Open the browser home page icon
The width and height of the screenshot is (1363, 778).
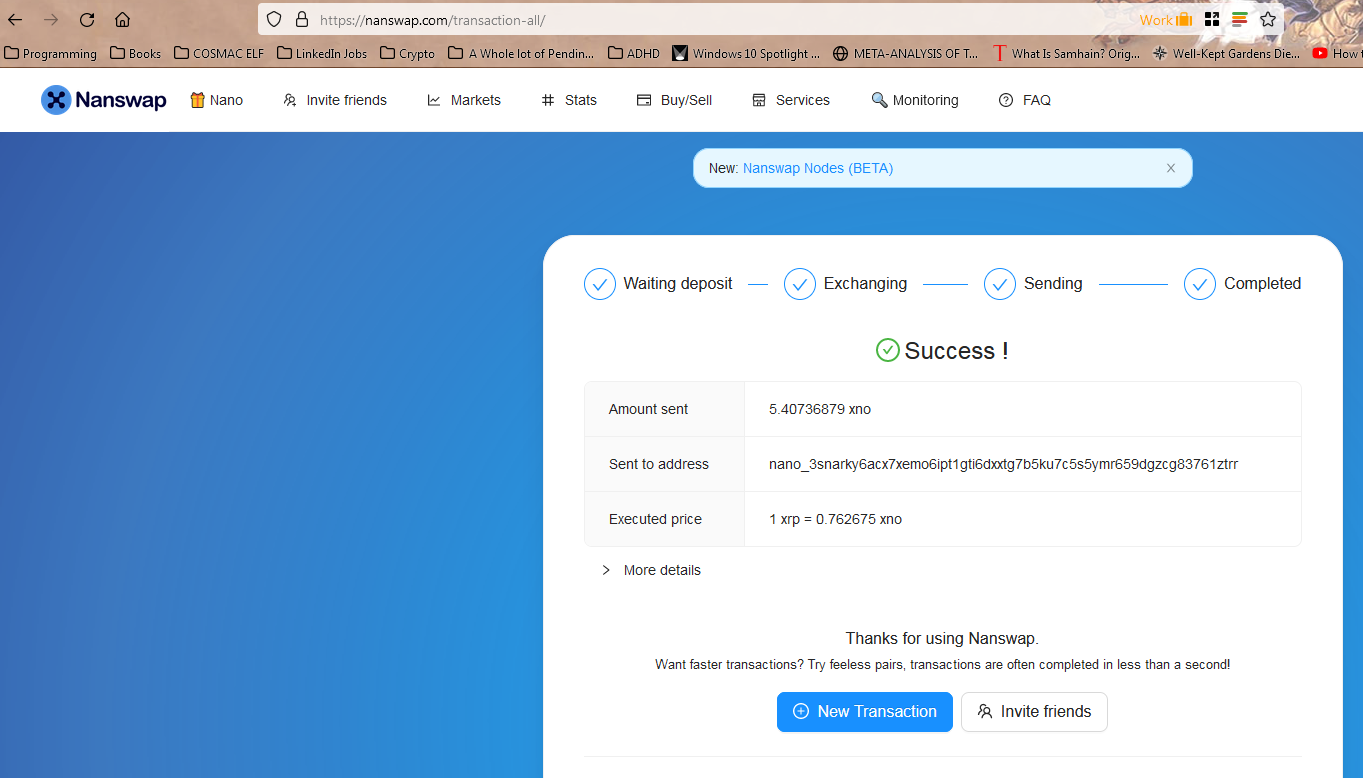122,20
